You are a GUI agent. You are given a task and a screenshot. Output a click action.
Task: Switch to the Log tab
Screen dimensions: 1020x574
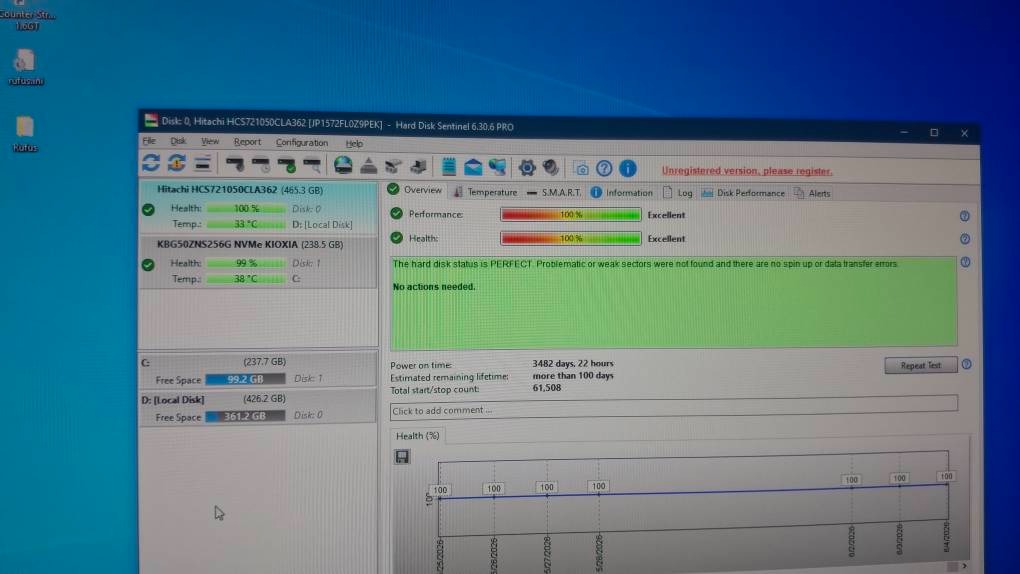[678, 193]
